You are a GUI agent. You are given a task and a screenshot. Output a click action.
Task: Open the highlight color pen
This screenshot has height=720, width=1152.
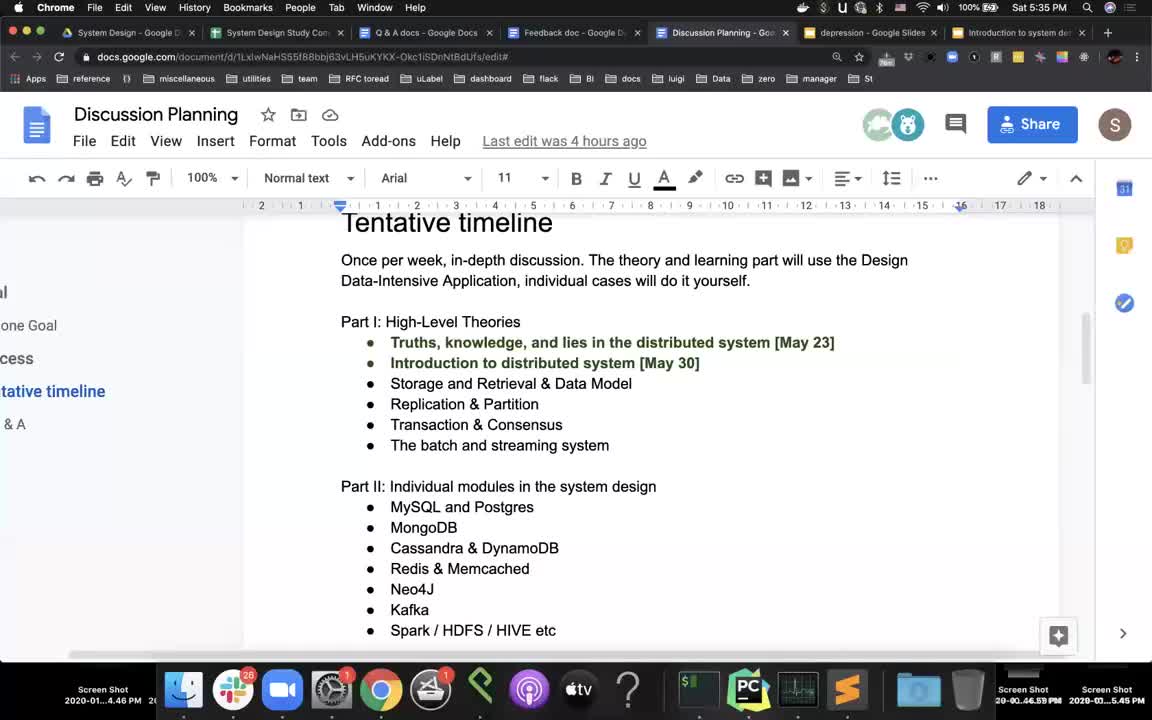695,178
